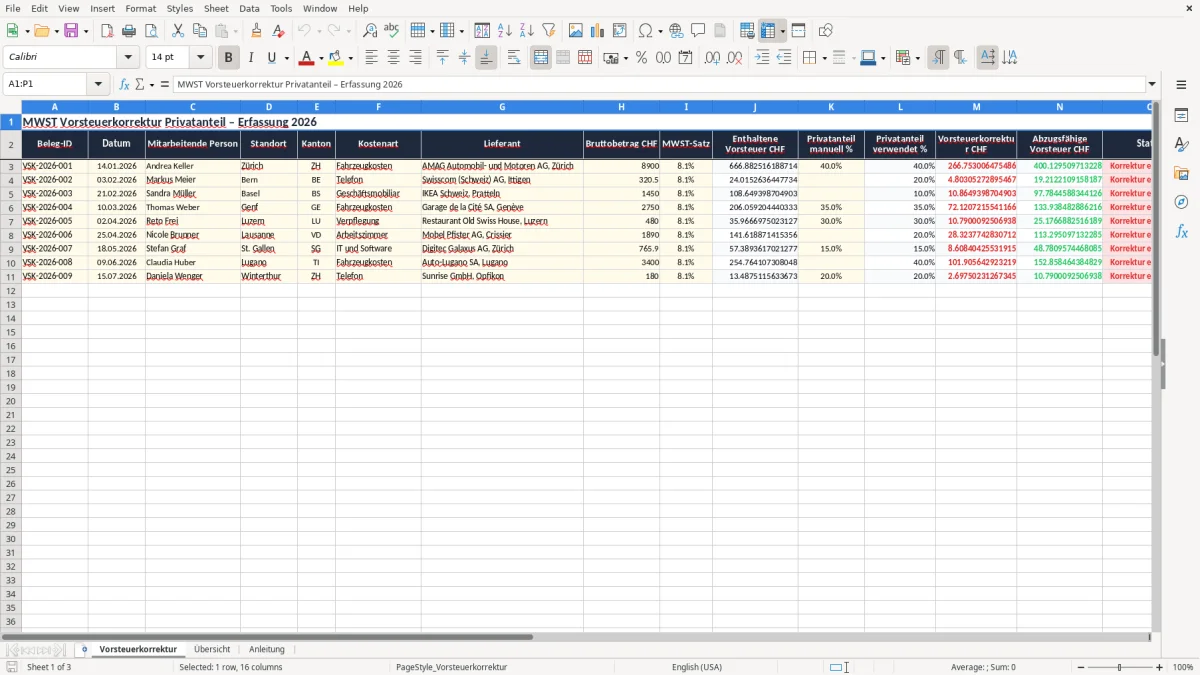Increase the indent
The image size is (1200, 675).
point(762,58)
